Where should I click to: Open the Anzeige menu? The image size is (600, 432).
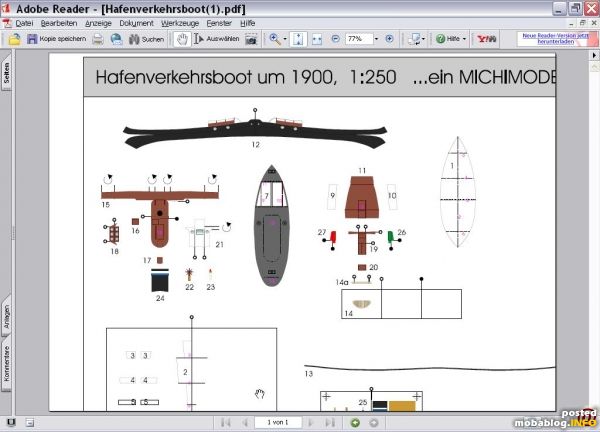pos(98,23)
